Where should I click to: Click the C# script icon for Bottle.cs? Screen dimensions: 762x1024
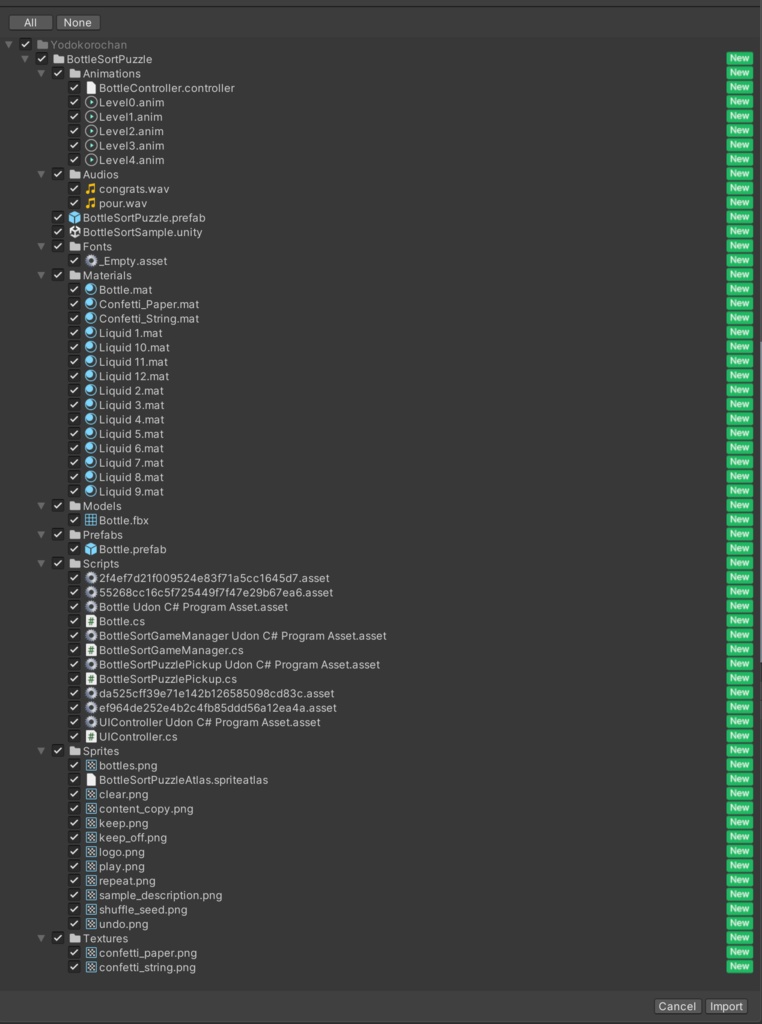91,622
